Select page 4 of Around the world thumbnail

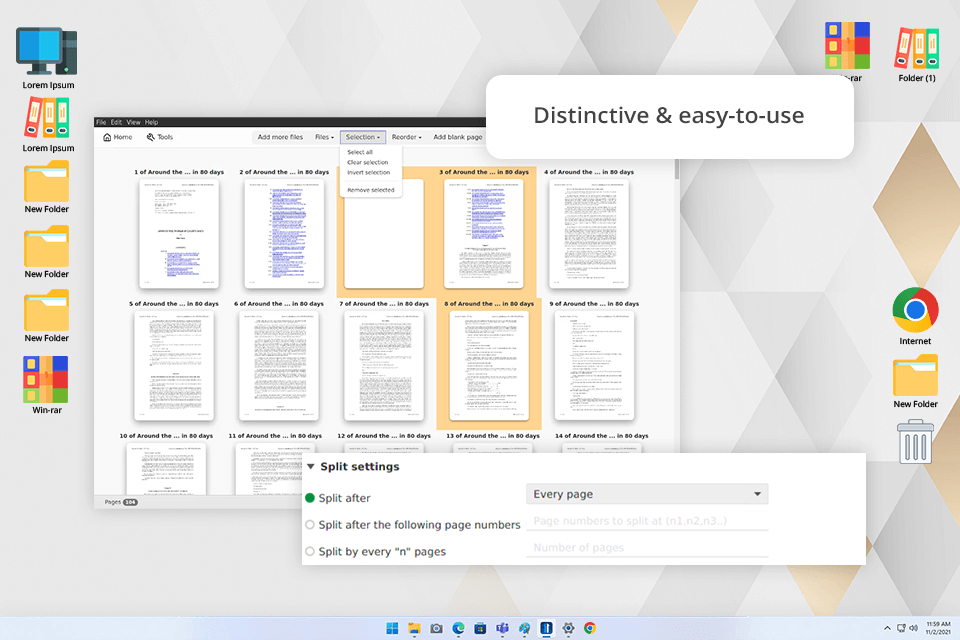pyautogui.click(x=589, y=234)
